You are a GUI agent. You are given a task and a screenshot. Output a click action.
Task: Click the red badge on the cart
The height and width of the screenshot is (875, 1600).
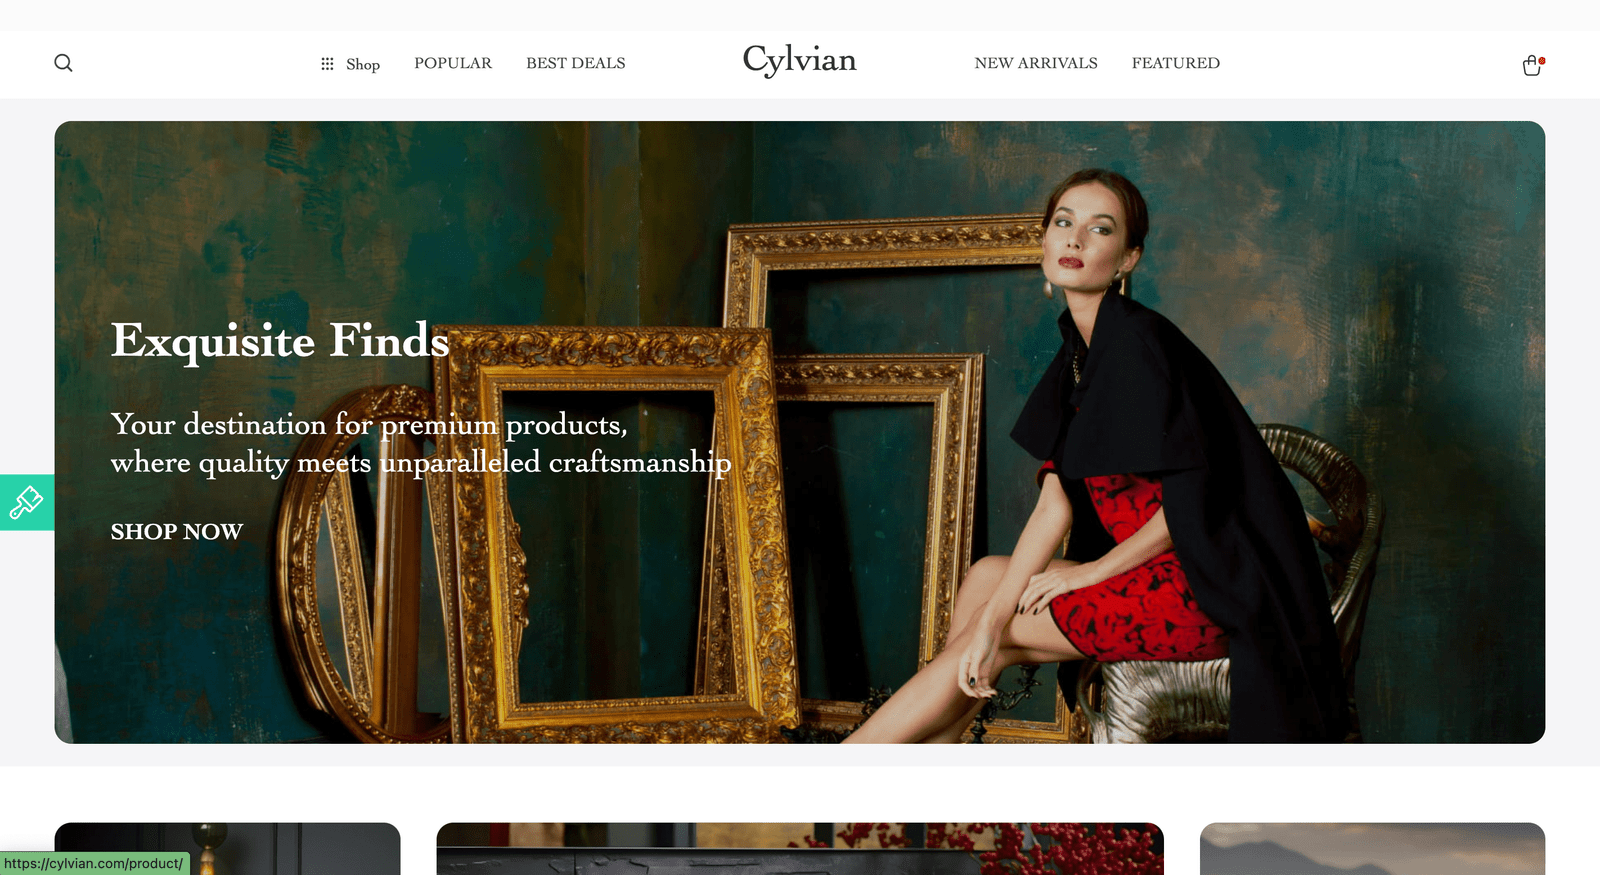click(1542, 60)
